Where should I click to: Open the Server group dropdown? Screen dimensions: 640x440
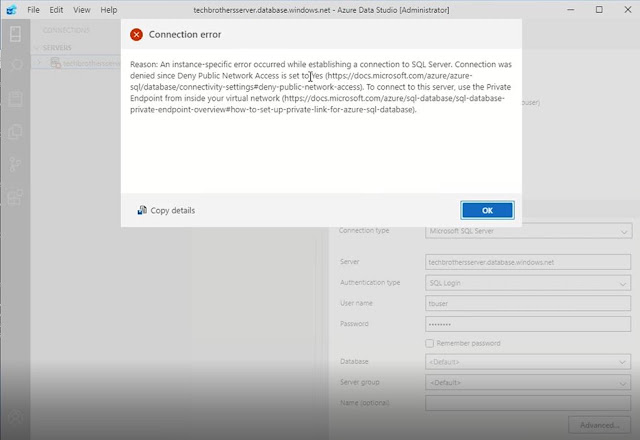[x=528, y=383]
